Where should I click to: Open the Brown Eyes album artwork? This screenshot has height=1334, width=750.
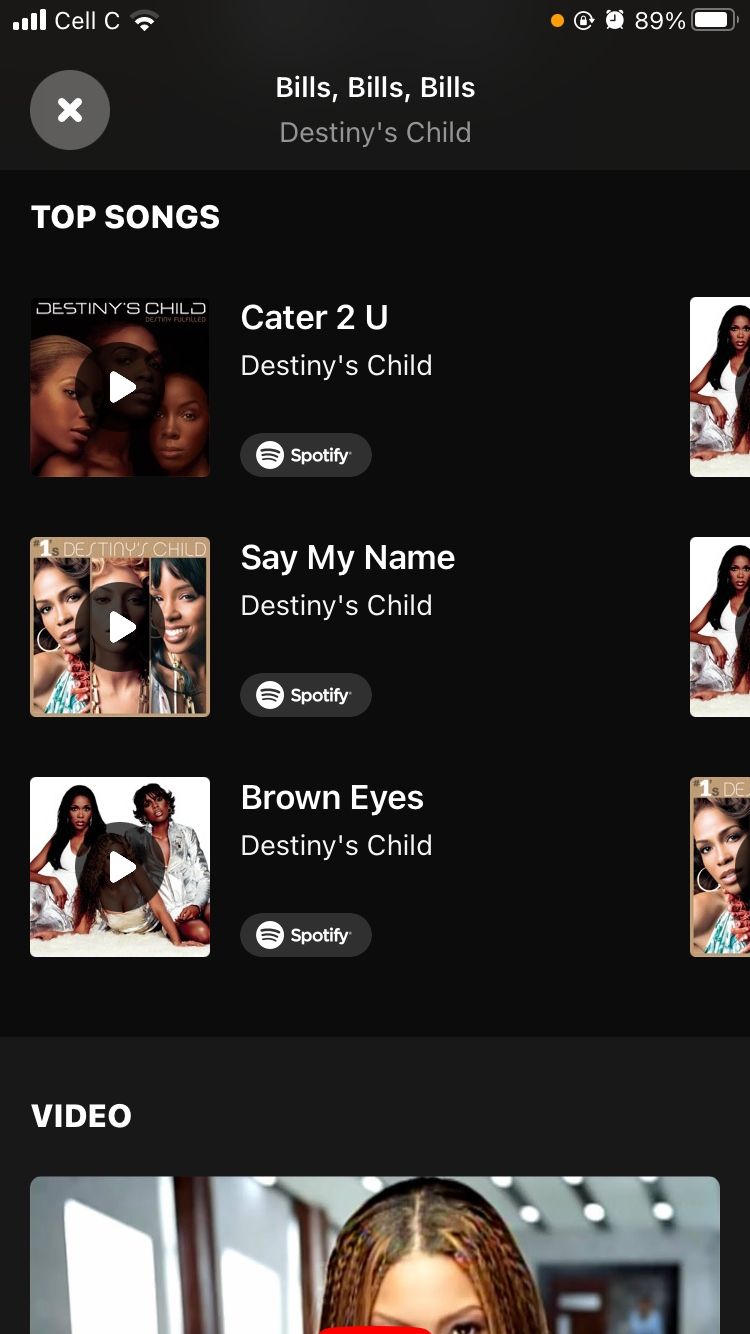coord(120,867)
